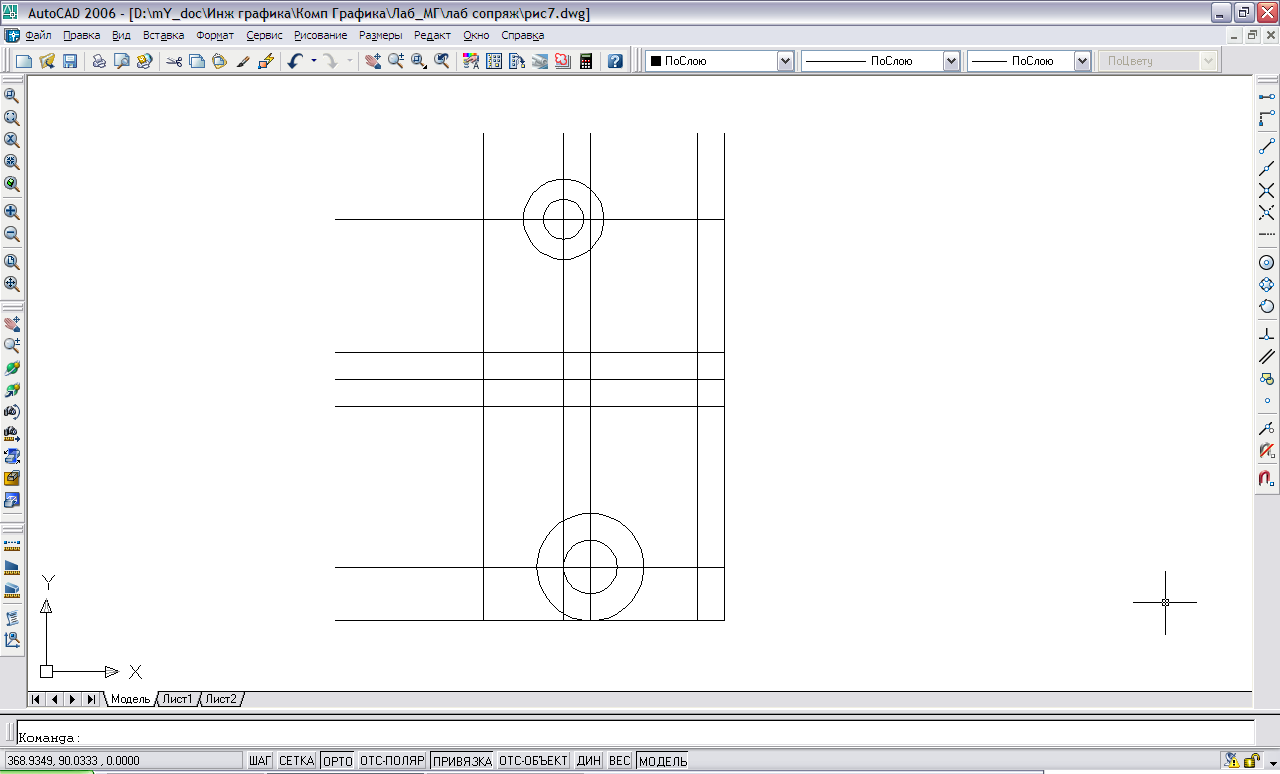
Task: Toggle ОРТО ortho mode
Action: pos(338,762)
